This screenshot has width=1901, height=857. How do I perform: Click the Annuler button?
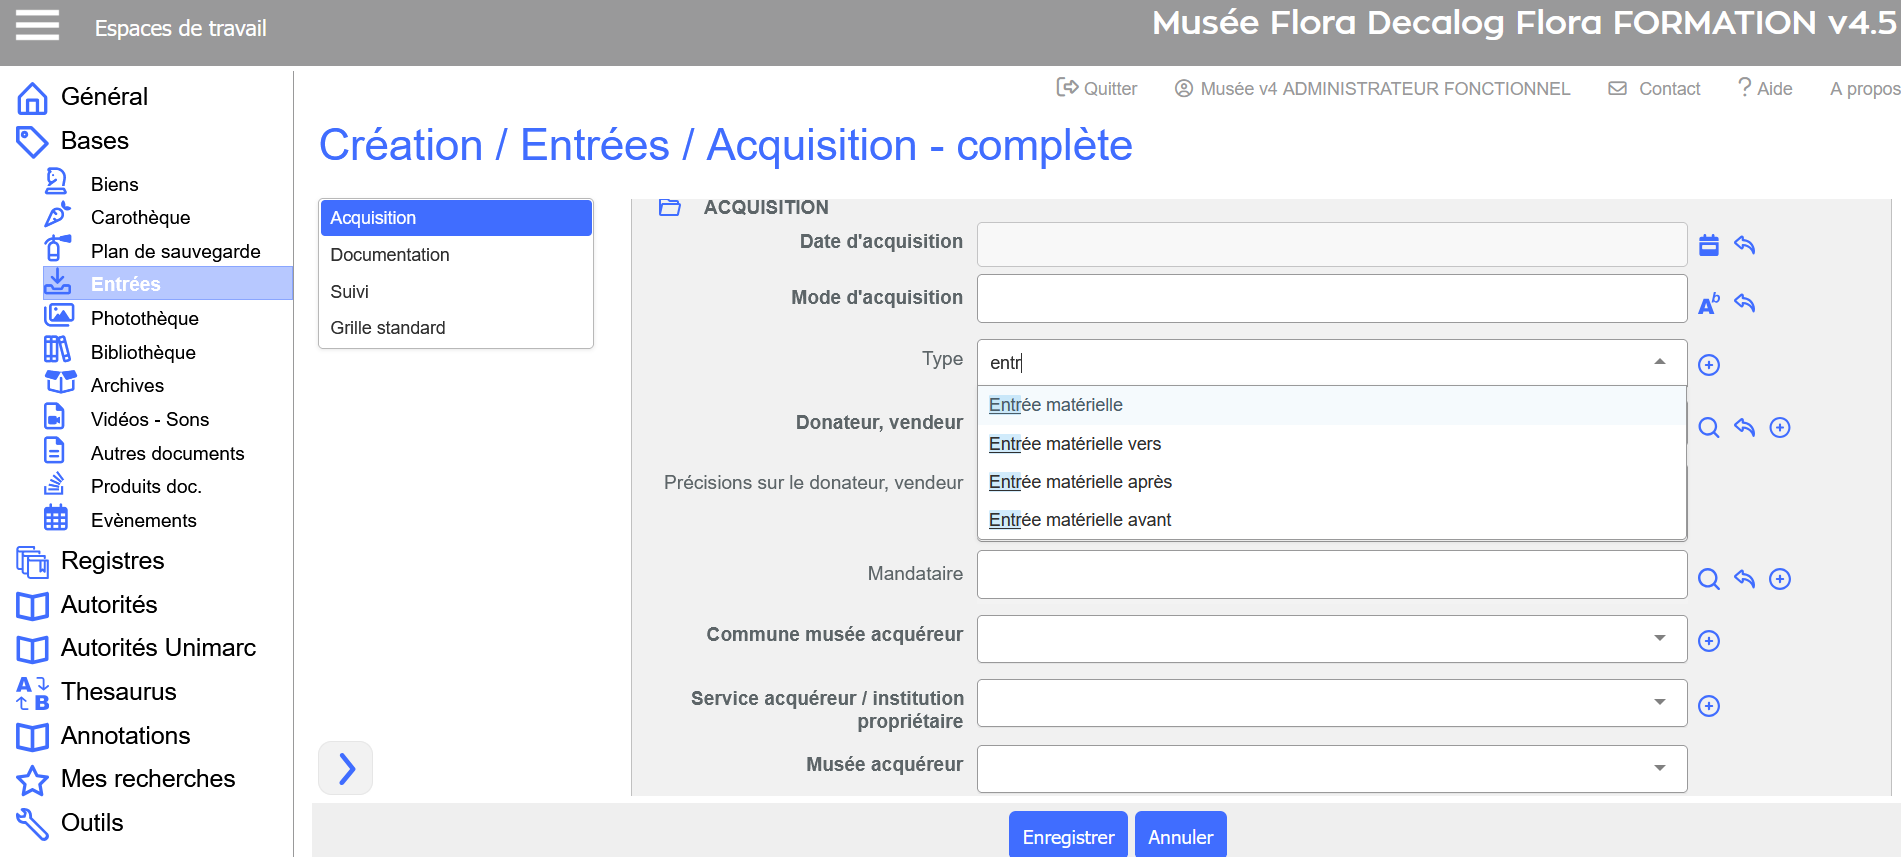(1180, 836)
